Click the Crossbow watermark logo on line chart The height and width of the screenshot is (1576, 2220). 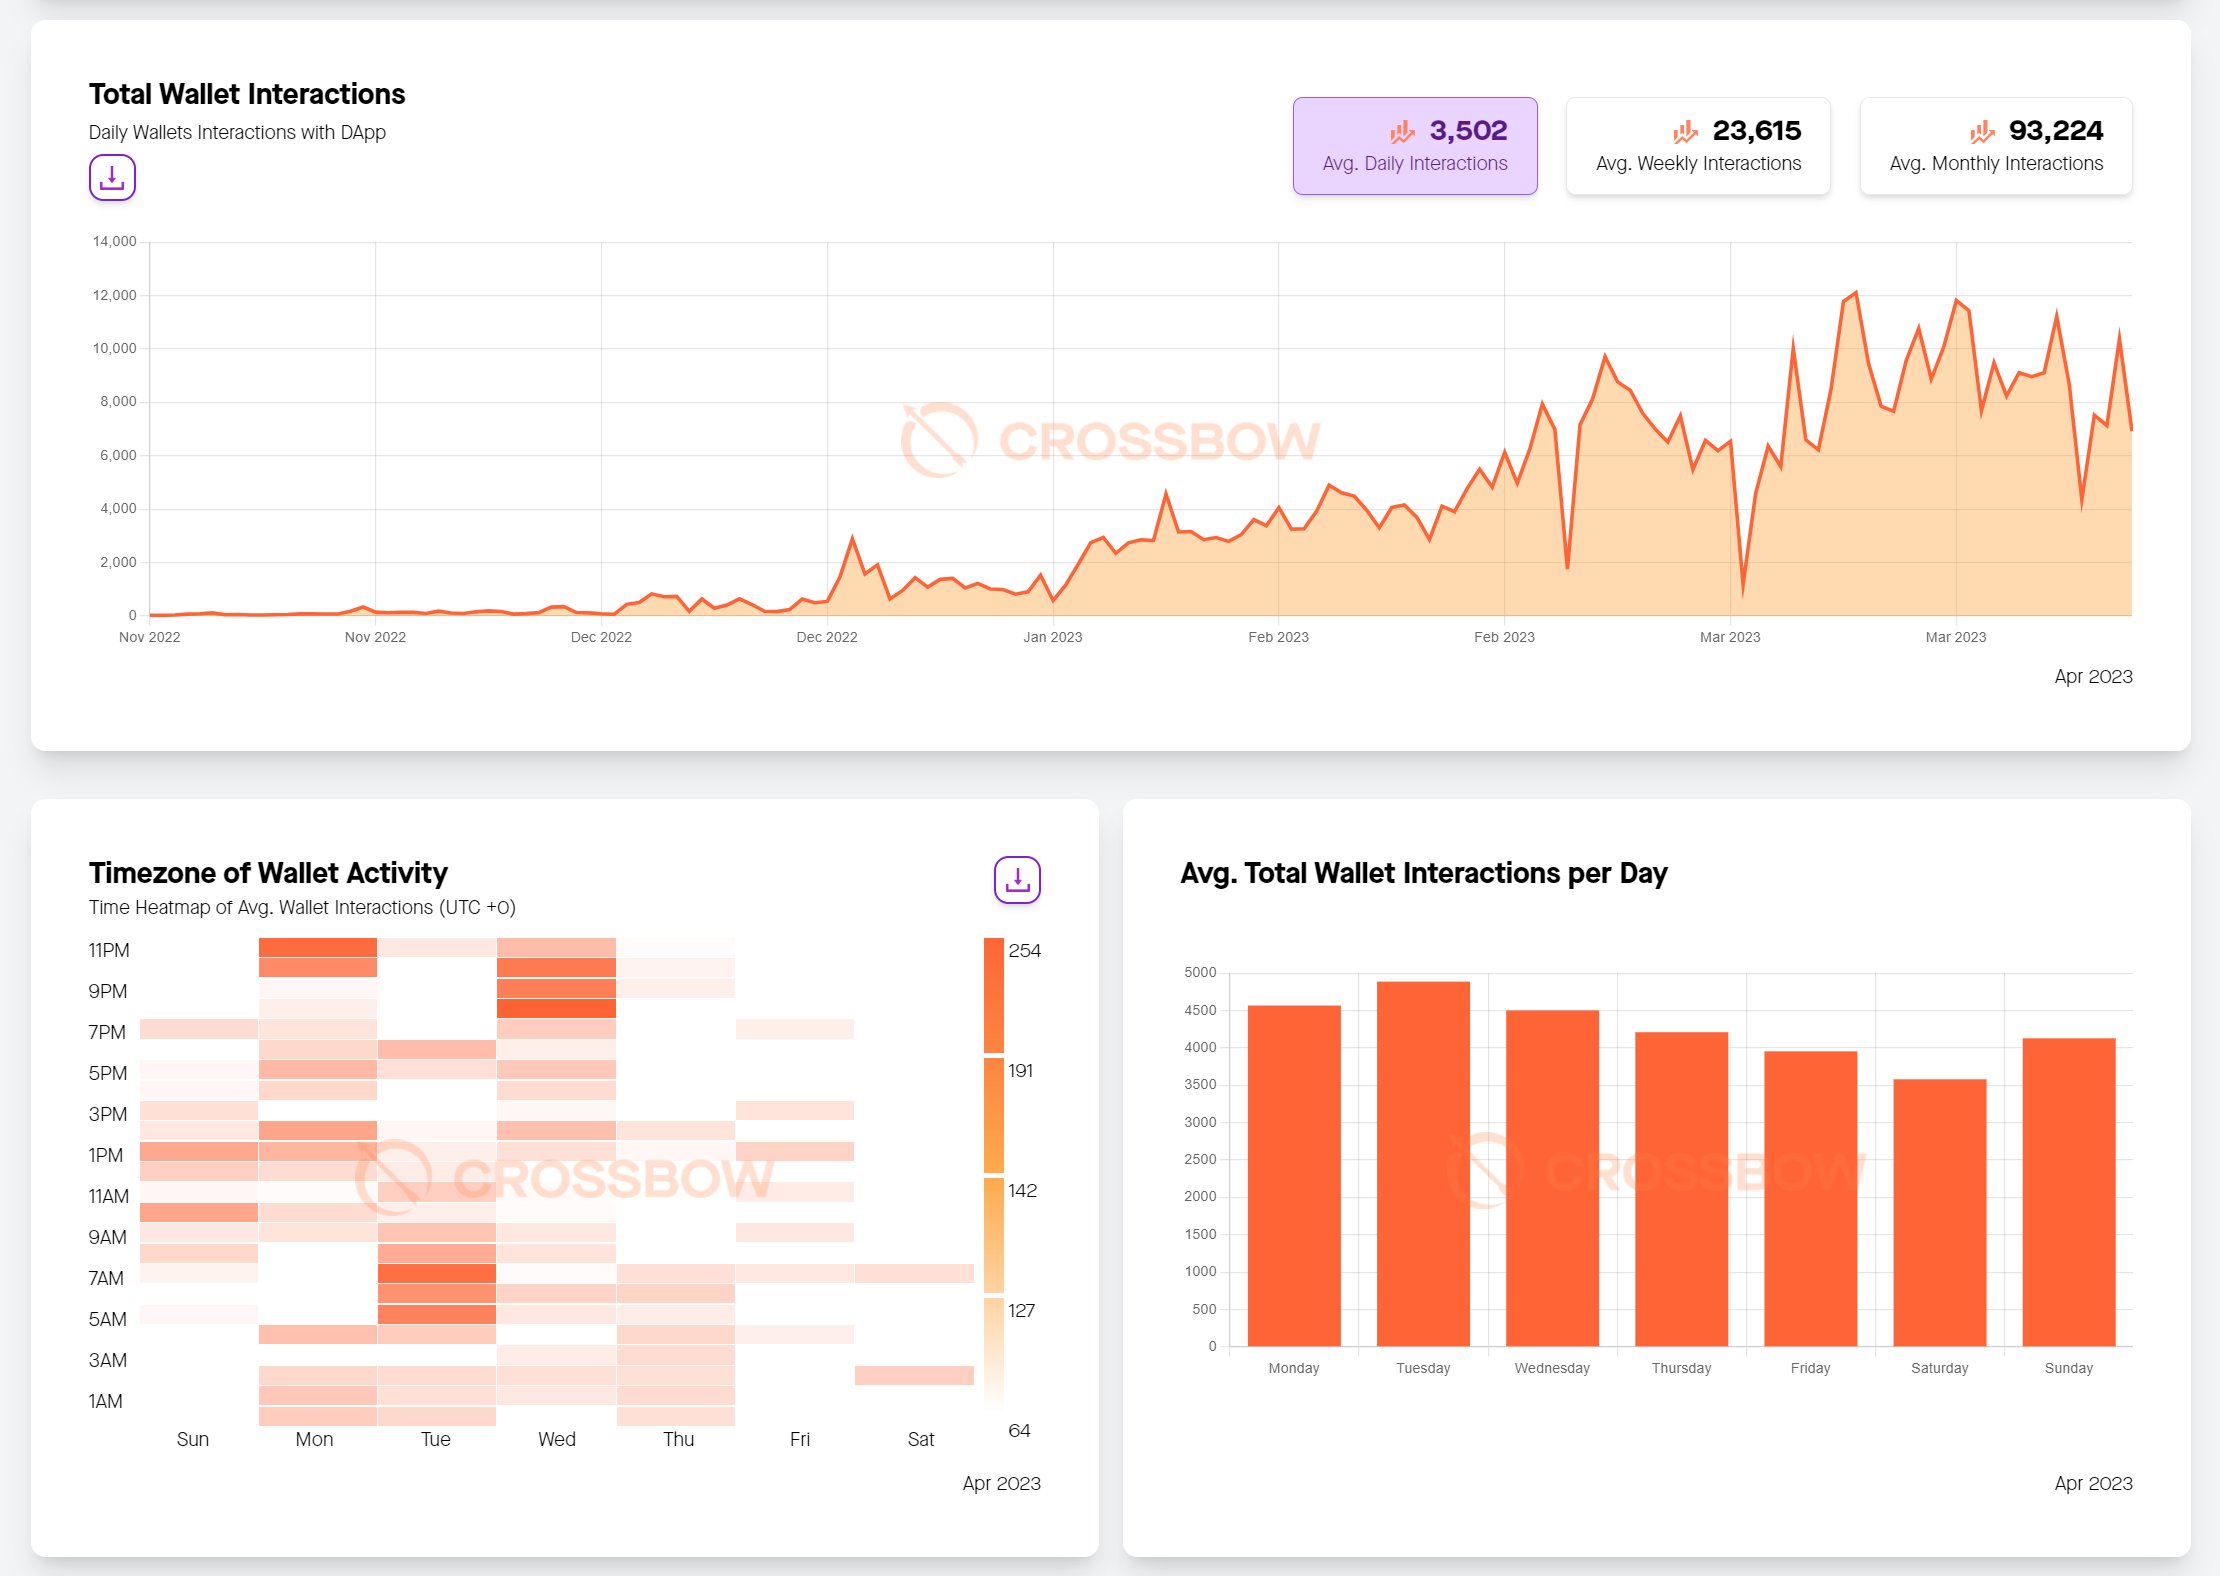(939, 440)
